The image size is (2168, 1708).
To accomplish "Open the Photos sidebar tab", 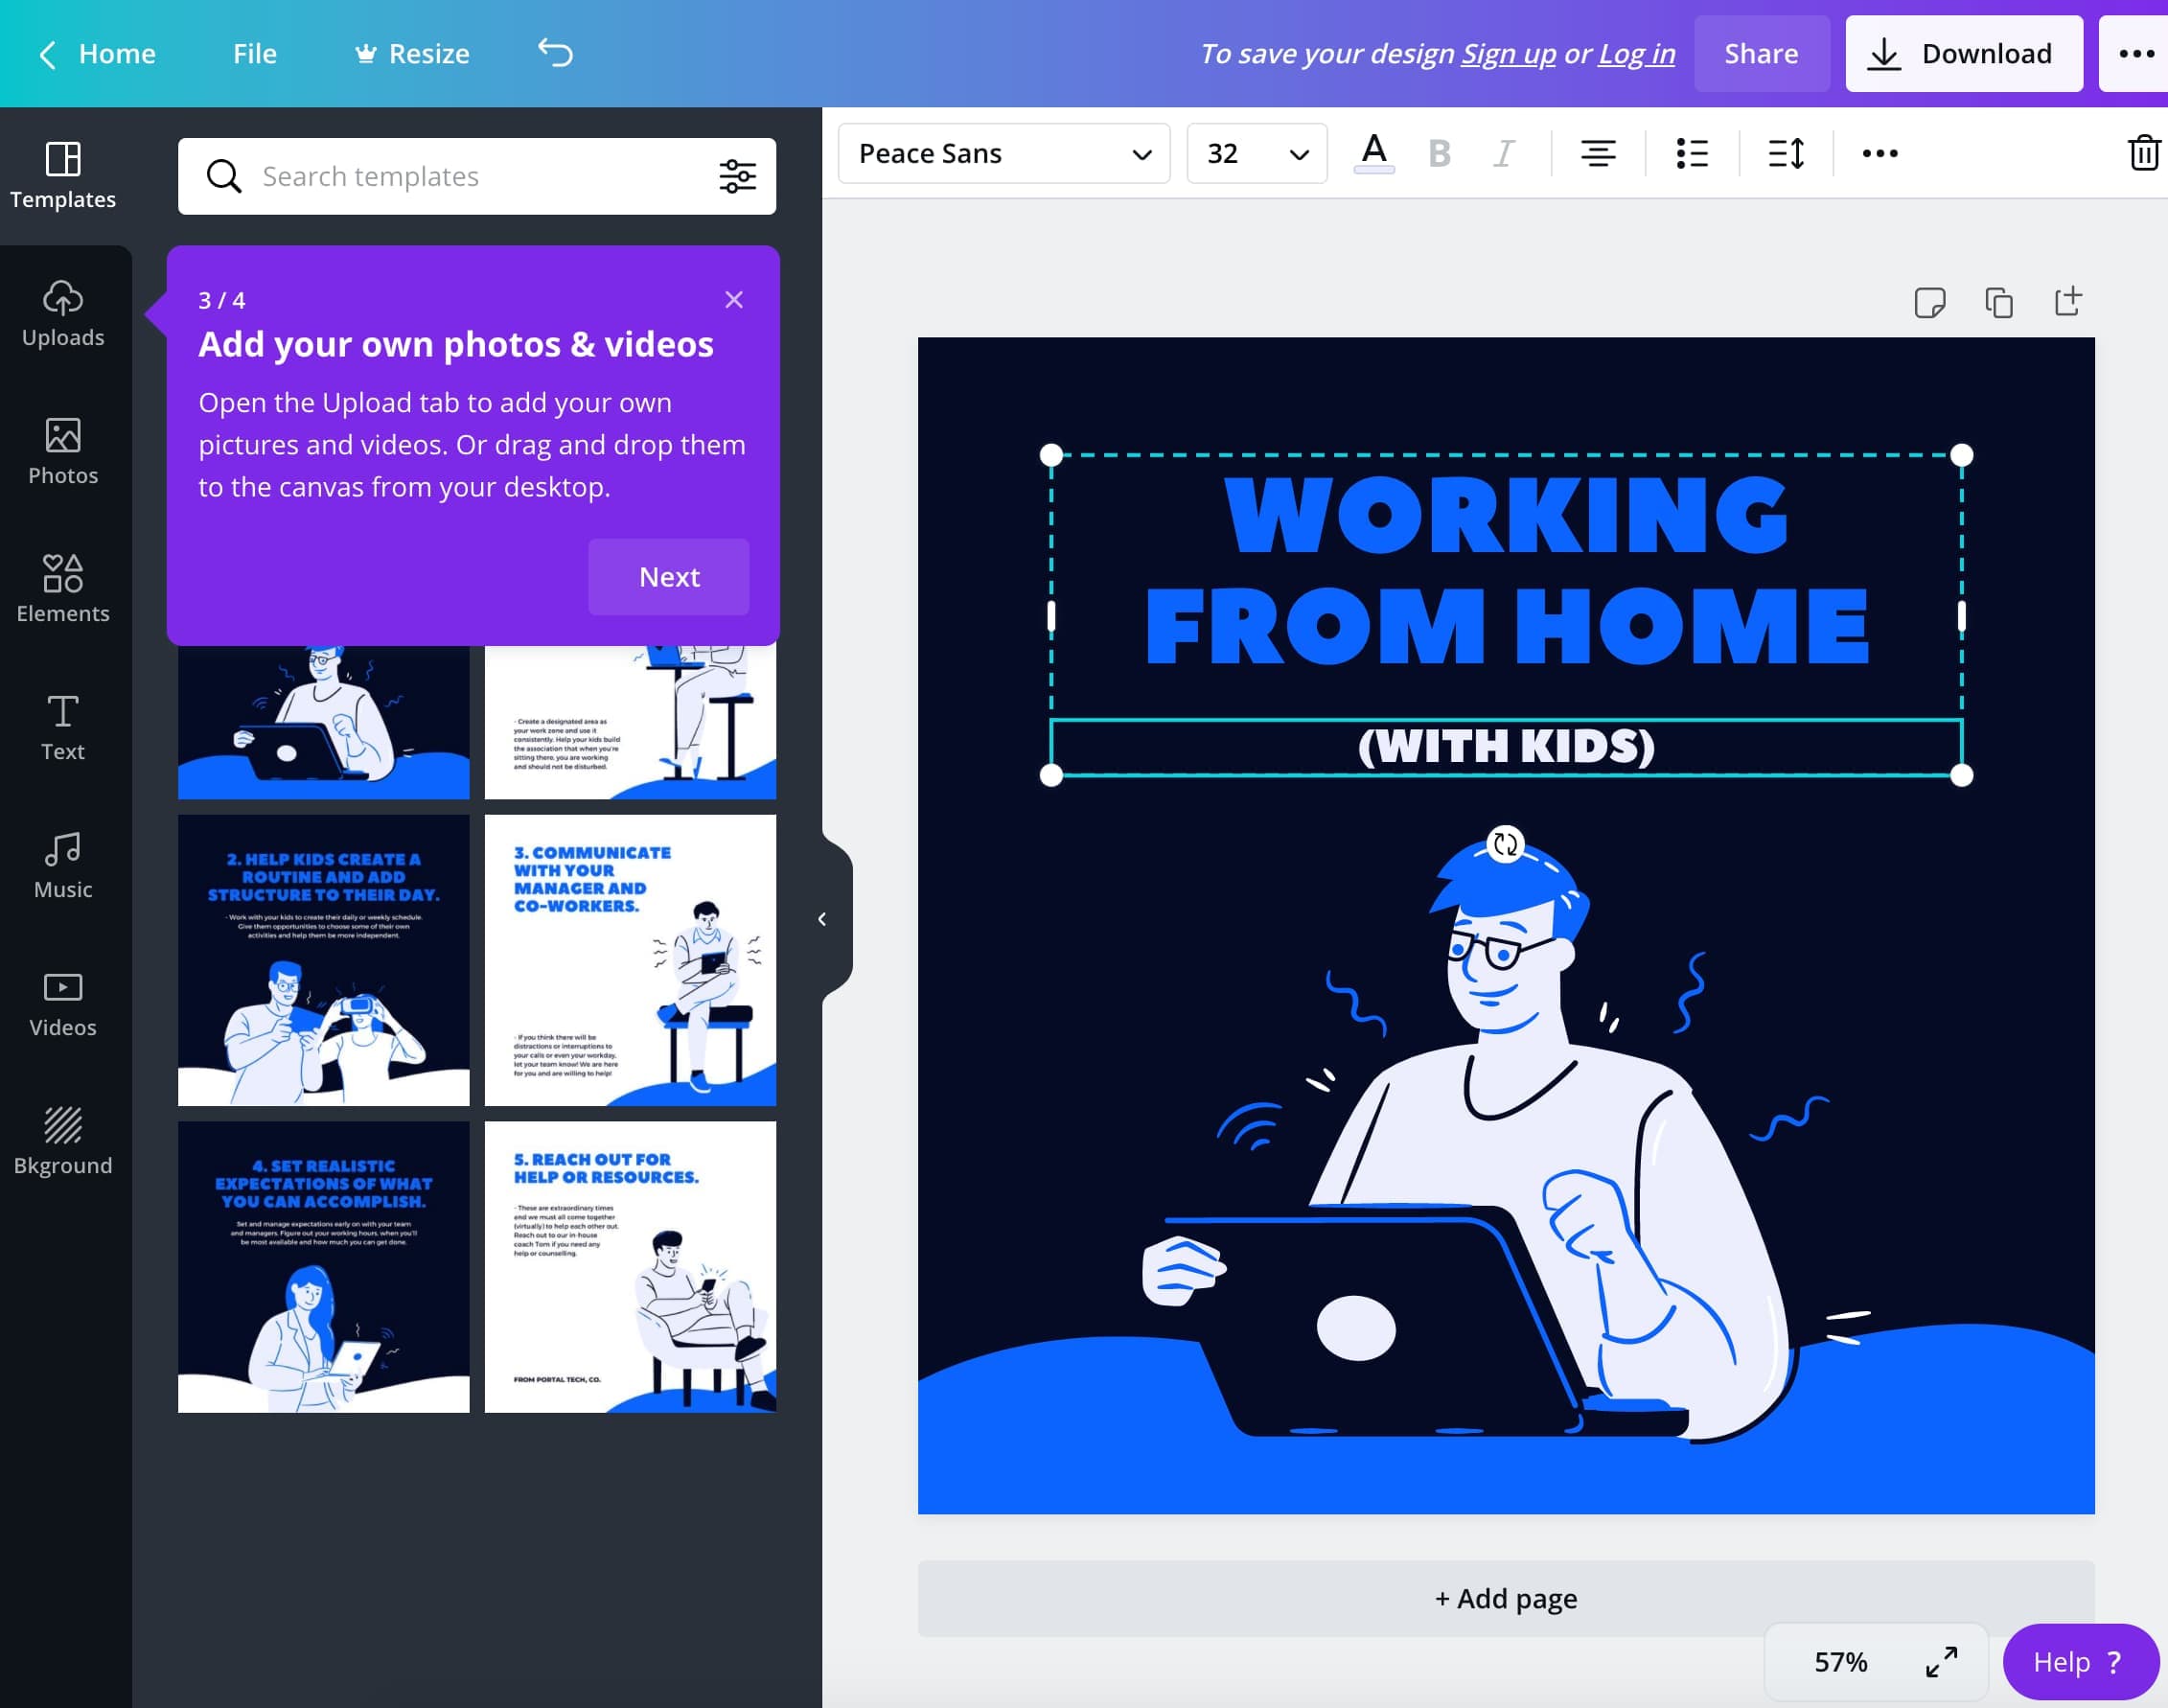I will (63, 452).
